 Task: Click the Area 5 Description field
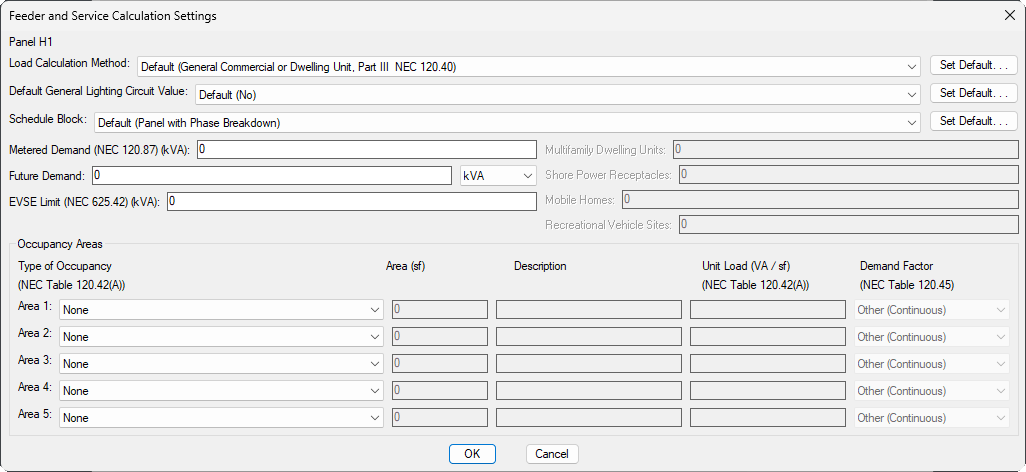(x=589, y=418)
